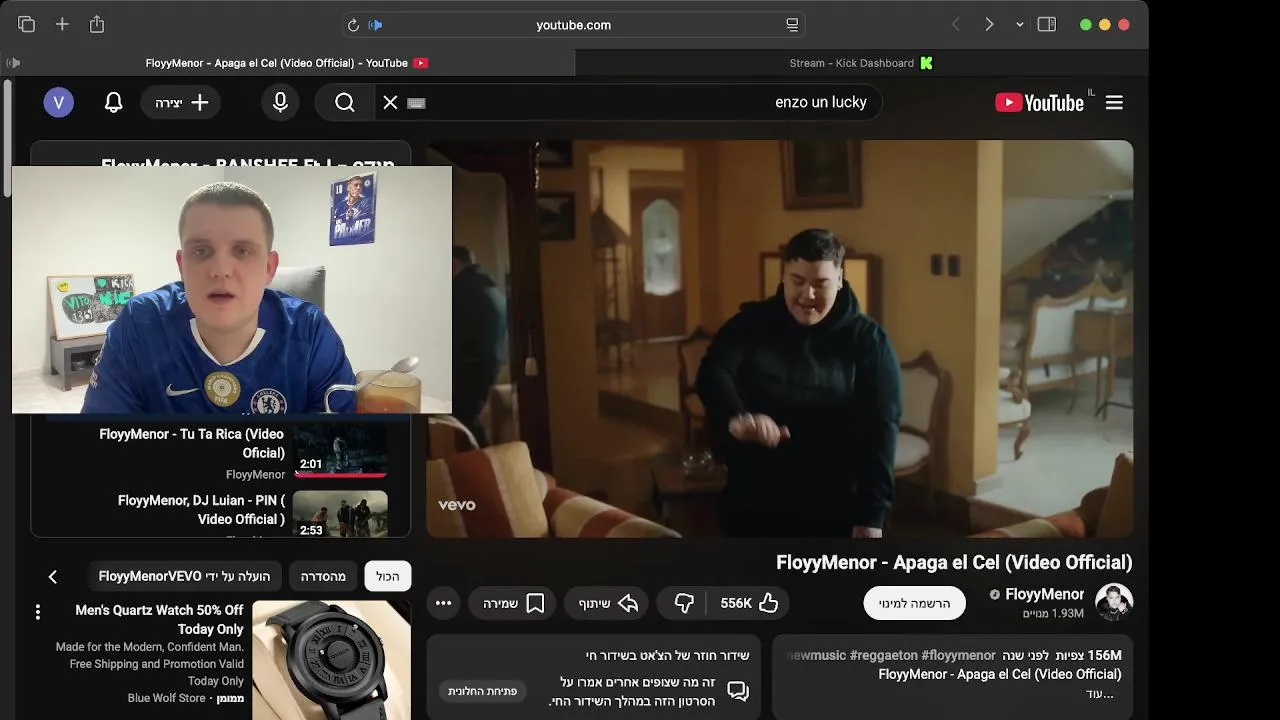This screenshot has height=720, width=1280.
Task: Open the ad options three-dot menu
Action: pos(38,611)
